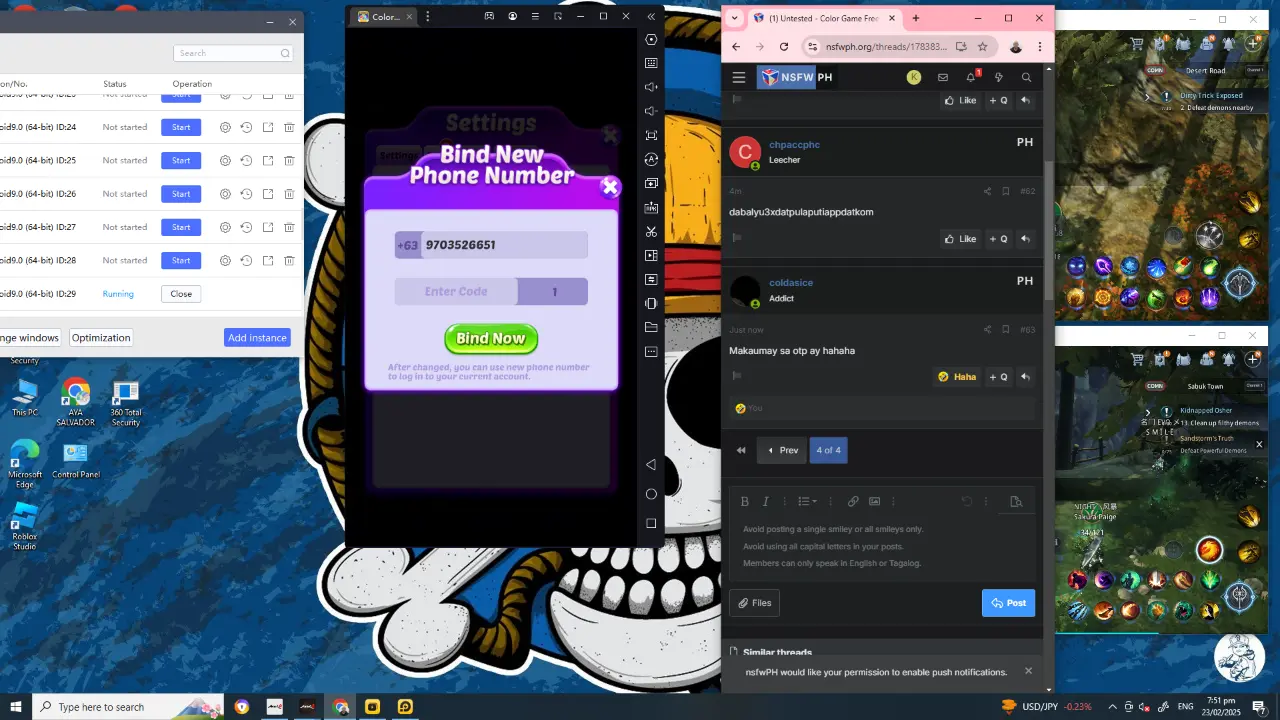Click backup/restore icon for instance ID:25
Image resolution: width=1280 pixels, height=720 pixels.
pyautogui.click(x=246, y=160)
